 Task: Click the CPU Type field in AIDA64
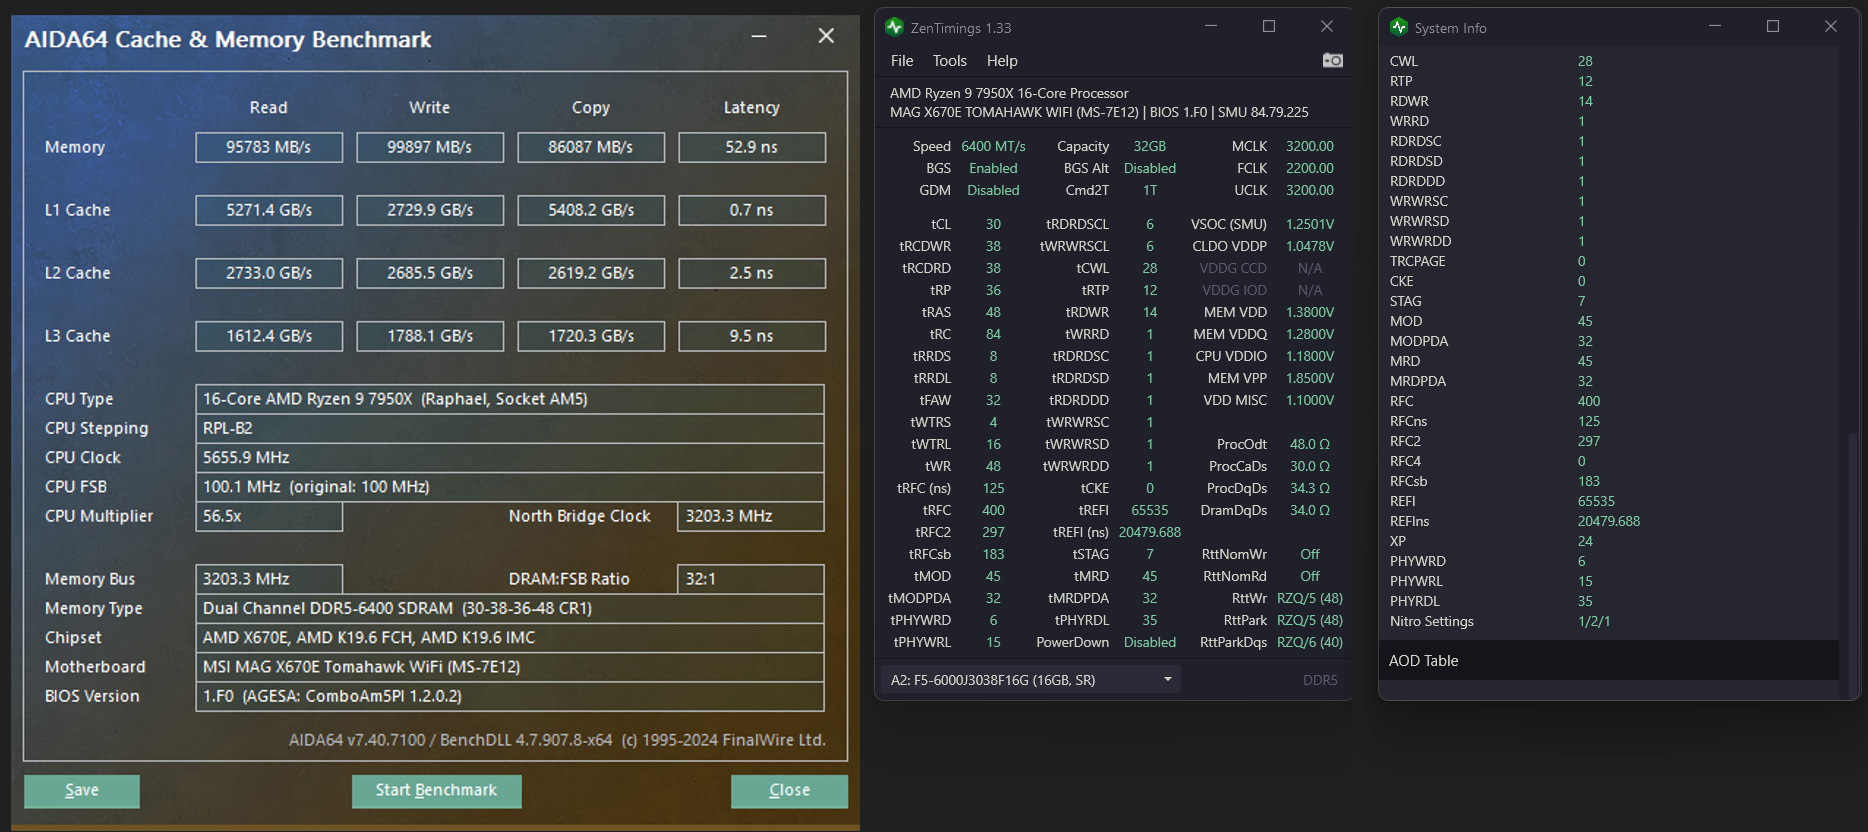point(510,399)
